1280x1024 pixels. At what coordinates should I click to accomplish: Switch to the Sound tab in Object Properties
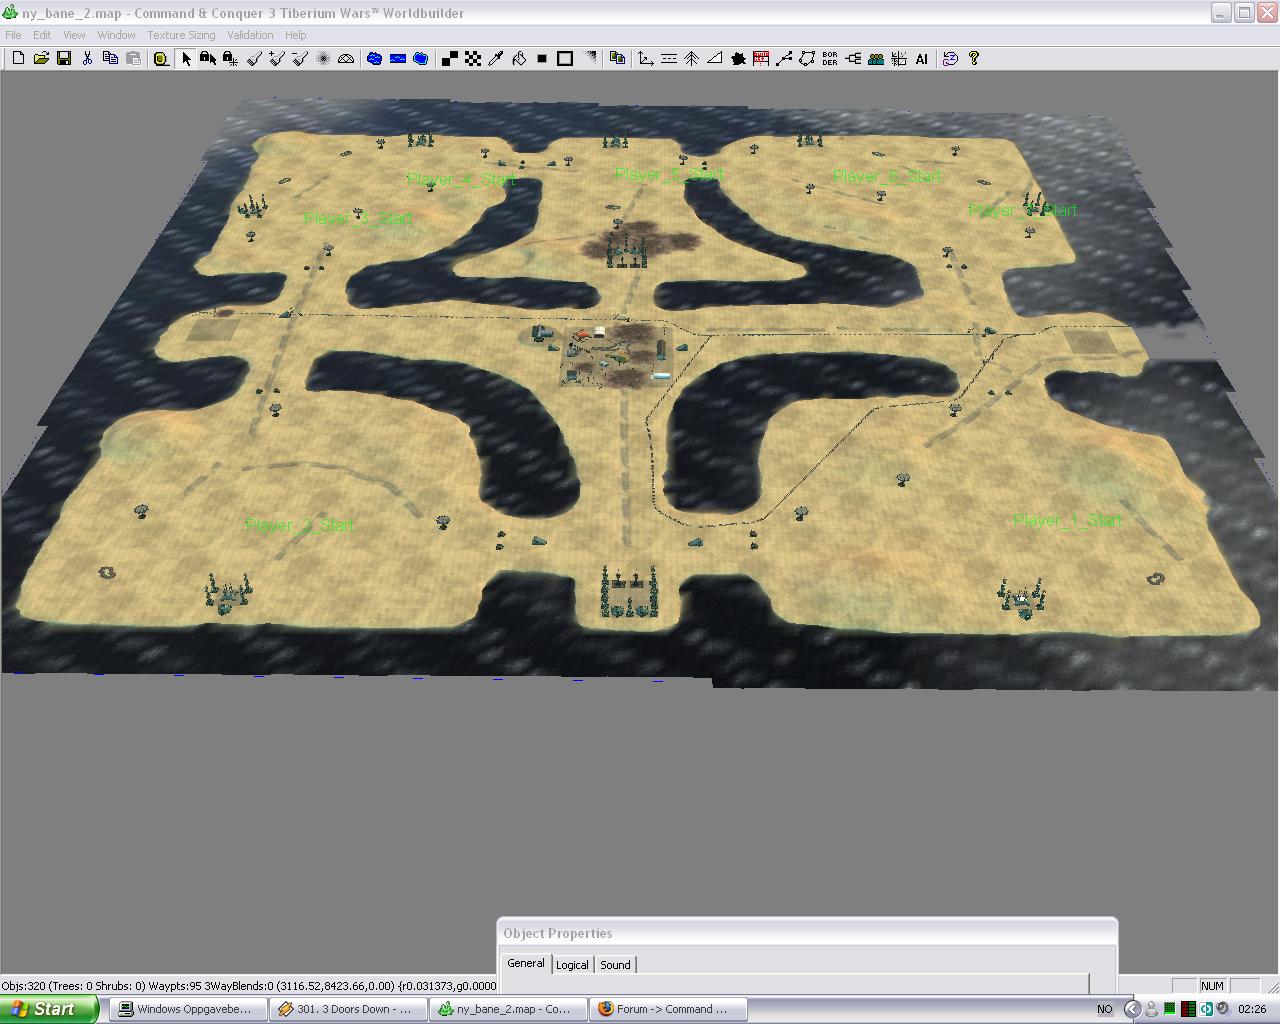(x=615, y=965)
